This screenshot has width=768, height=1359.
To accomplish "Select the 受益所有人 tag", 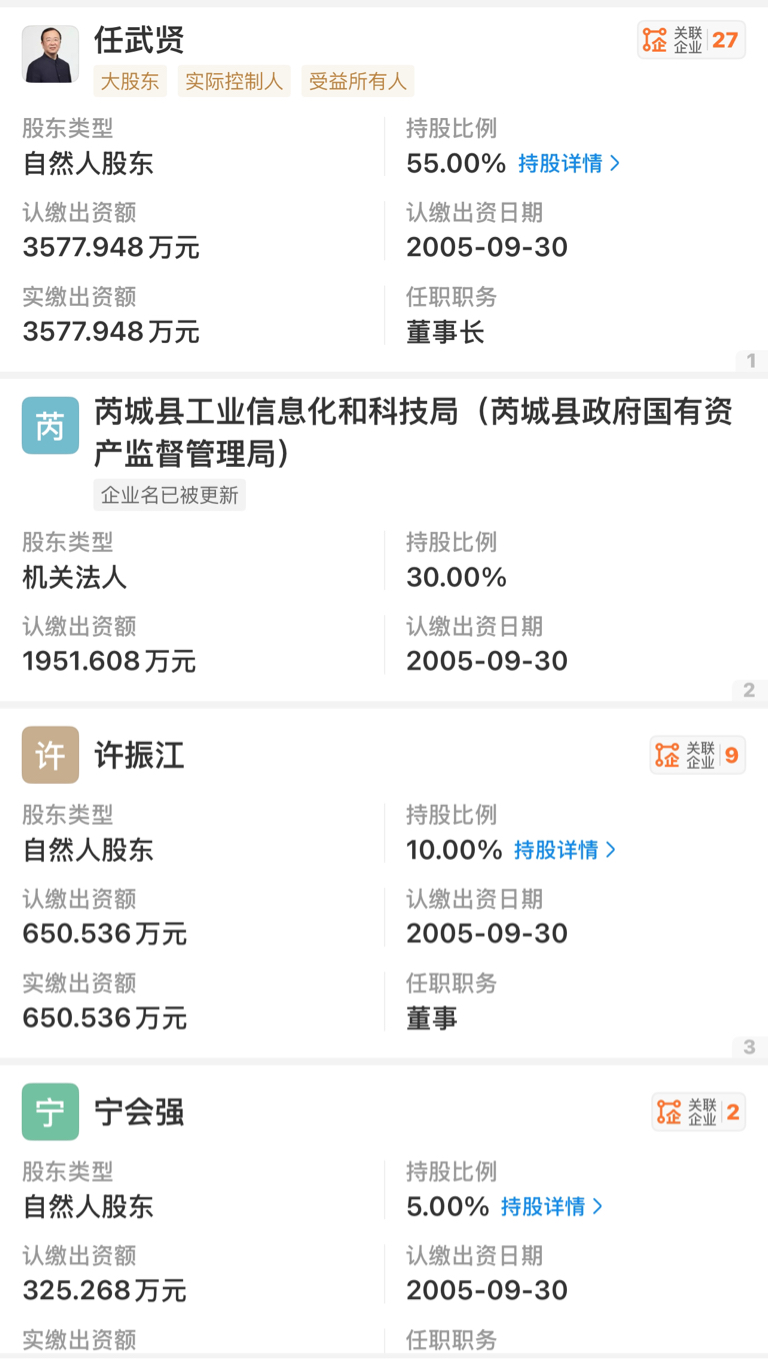I will click(357, 82).
